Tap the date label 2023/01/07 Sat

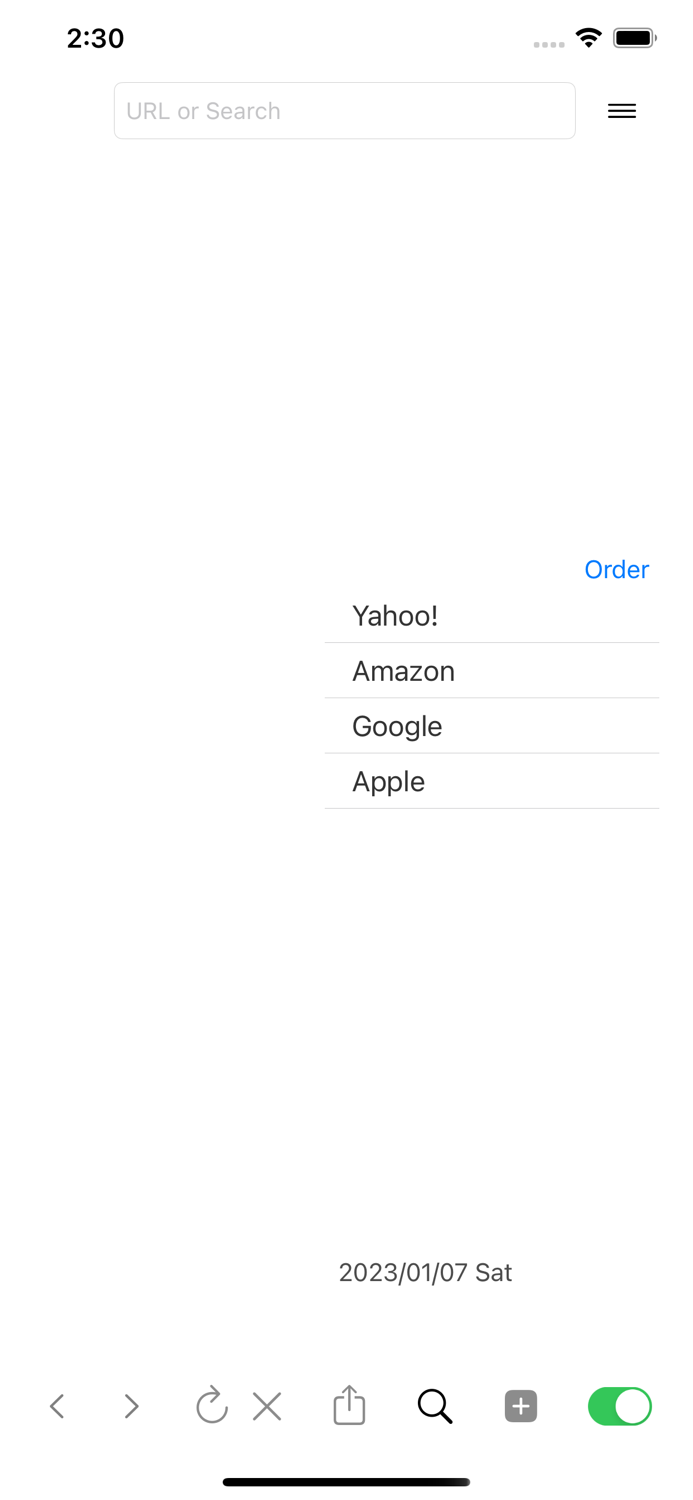point(424,1272)
